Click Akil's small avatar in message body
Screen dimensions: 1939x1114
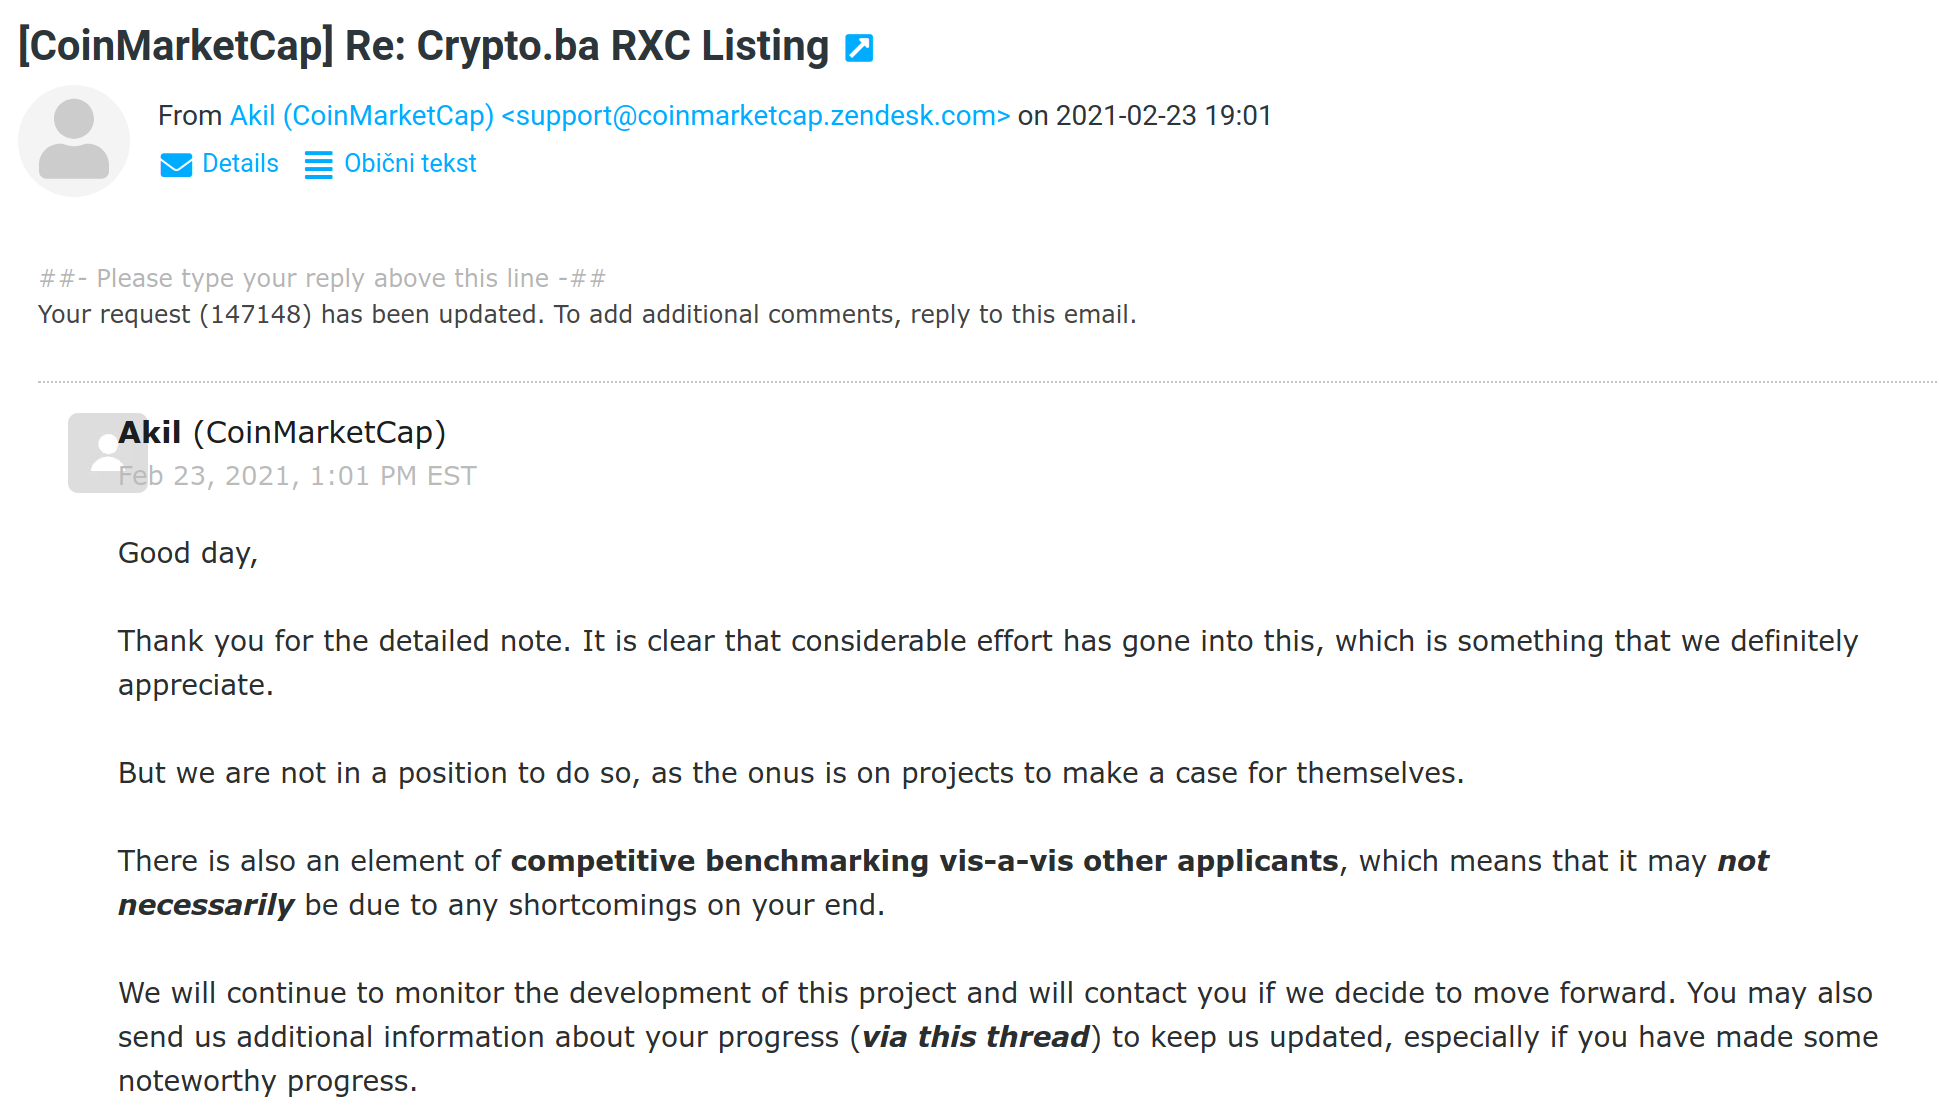107,452
